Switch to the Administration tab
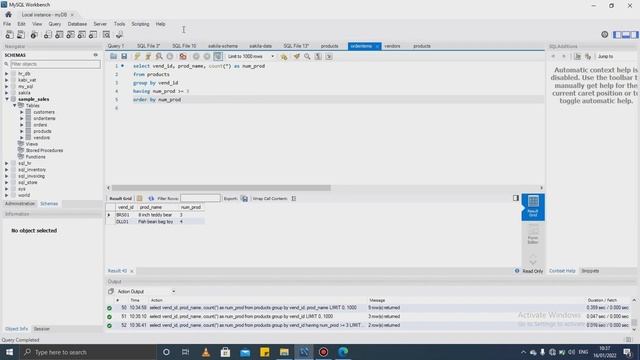Screen dimensions: 640x360 (x=20, y=204)
